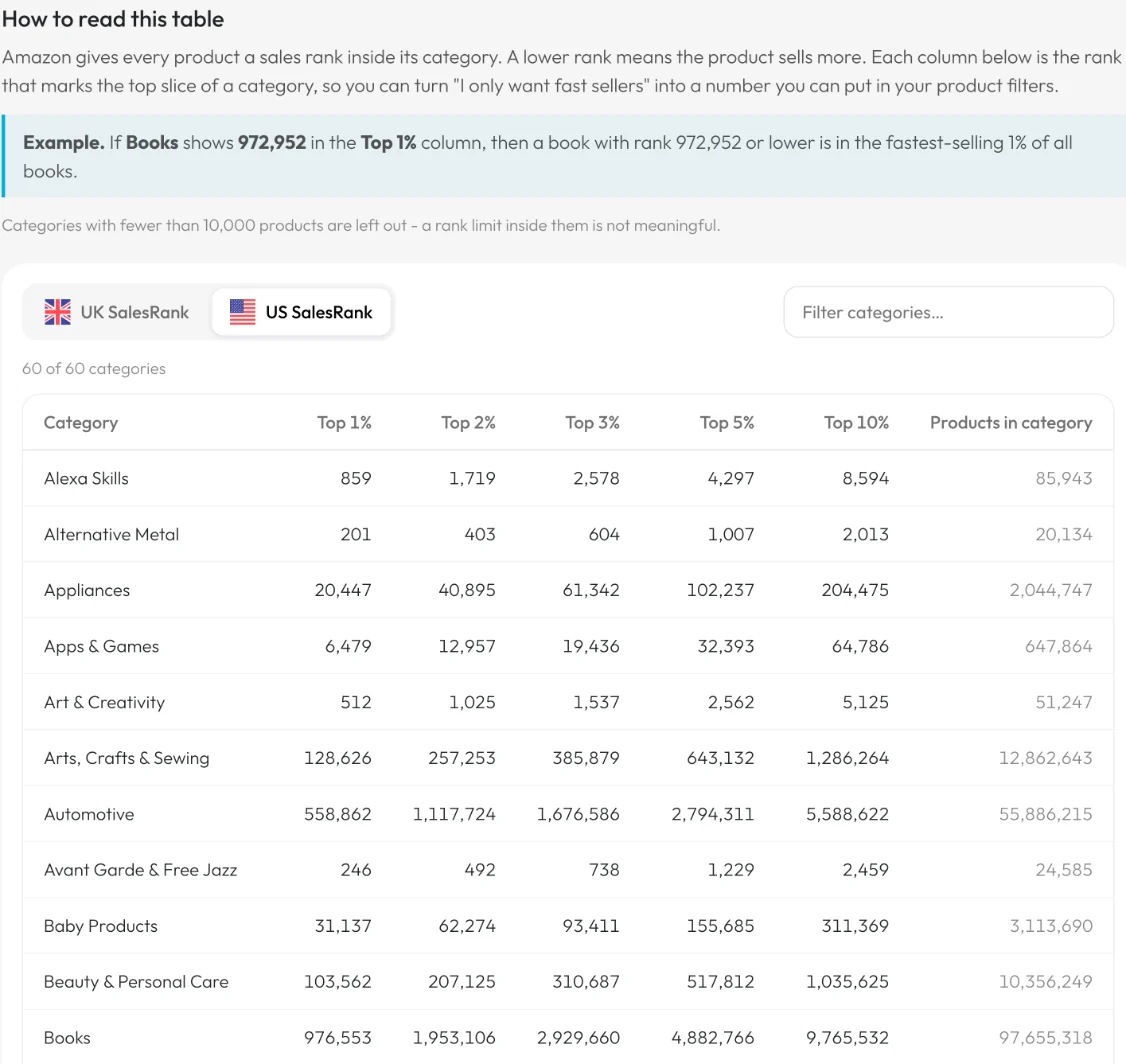1126x1064 pixels.
Task: Click Apps & Games Top 2% value 12,957
Action: [467, 646]
